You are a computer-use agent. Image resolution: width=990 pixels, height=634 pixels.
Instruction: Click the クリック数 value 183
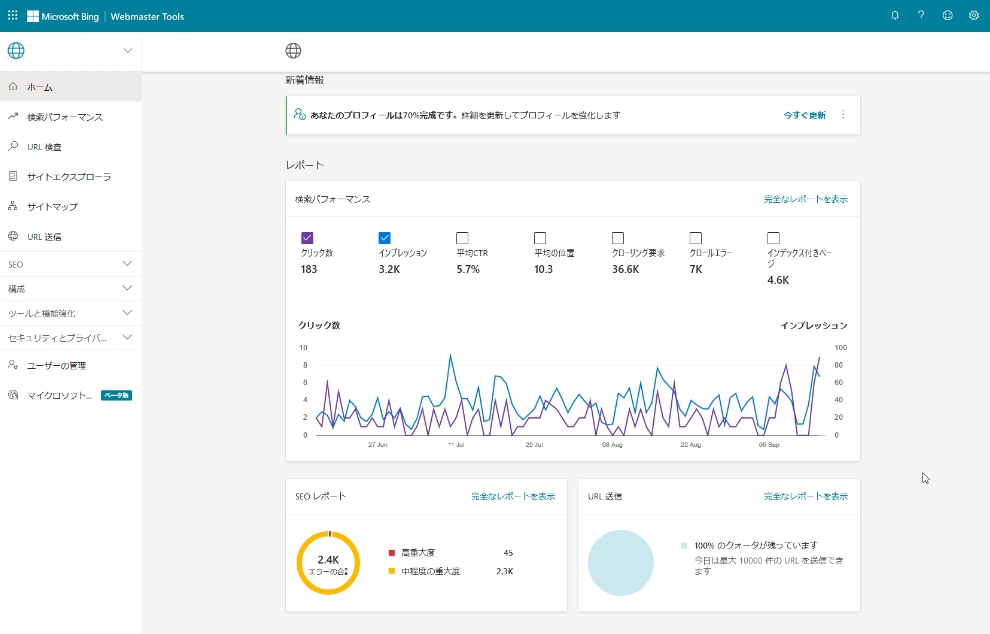(309, 269)
